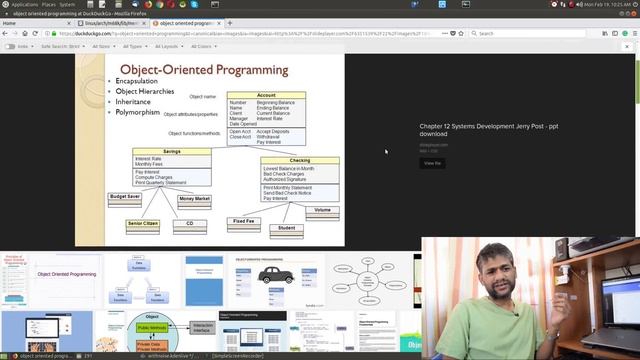Click the forward navigation arrow
Viewport: 640px width, 360px height.
click(15, 33)
